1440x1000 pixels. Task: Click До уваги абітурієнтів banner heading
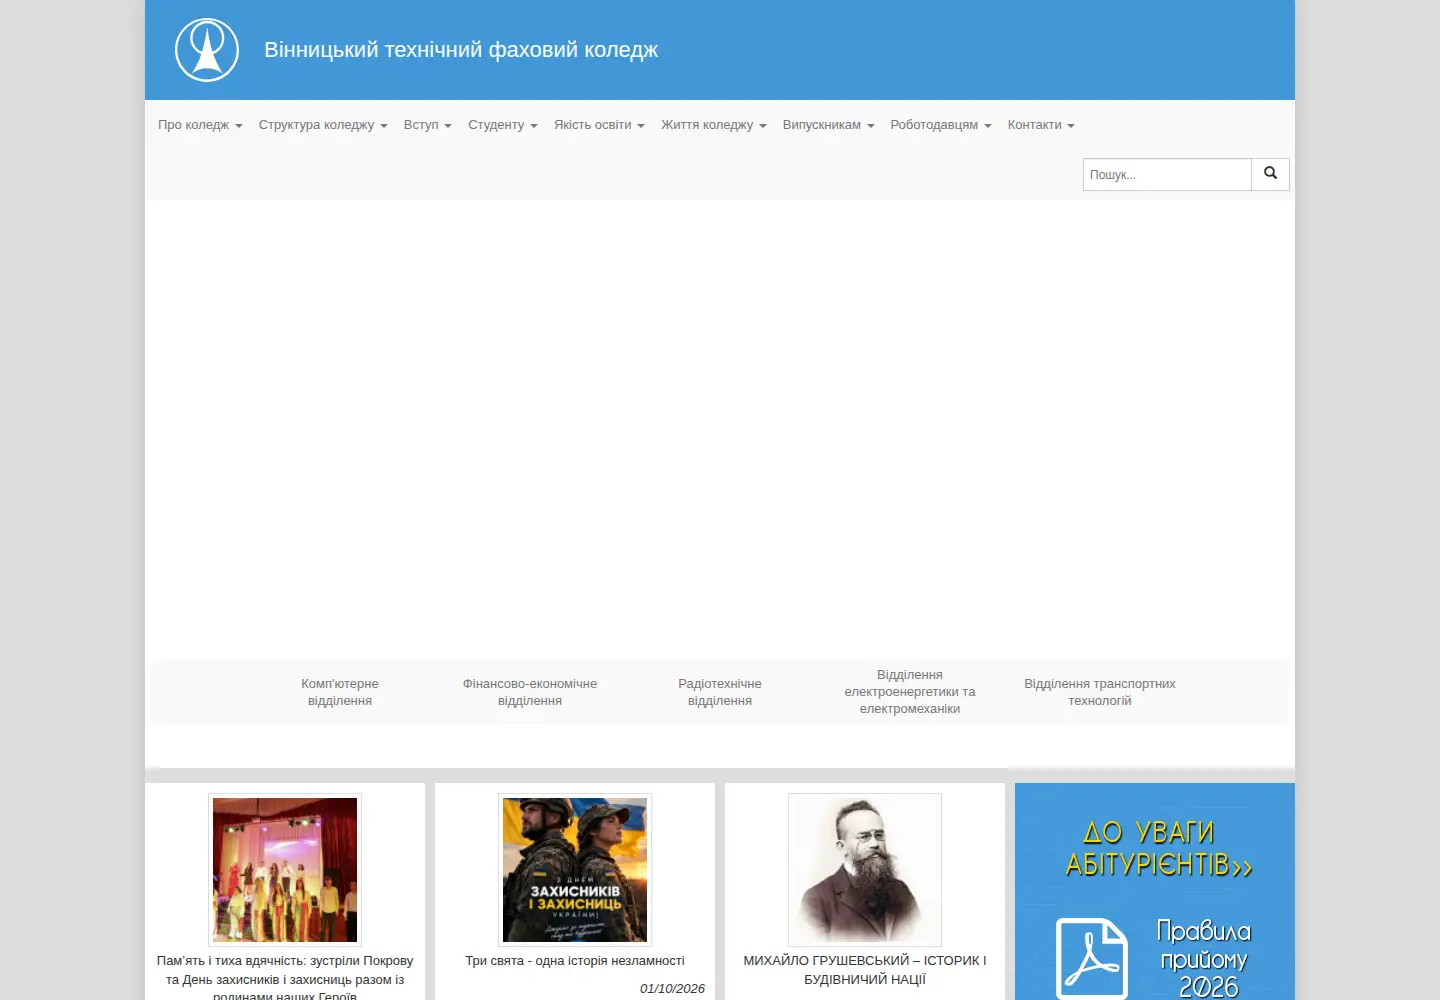1158,848
